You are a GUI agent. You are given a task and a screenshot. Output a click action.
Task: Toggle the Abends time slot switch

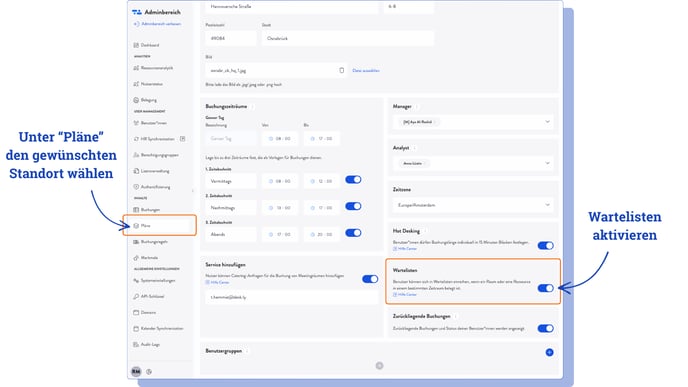click(x=353, y=233)
